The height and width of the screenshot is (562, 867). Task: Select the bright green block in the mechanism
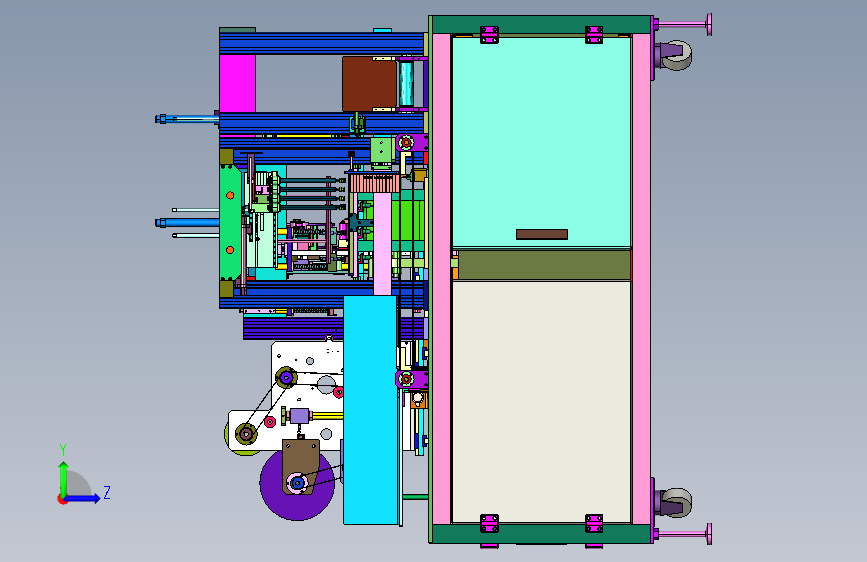[408, 220]
